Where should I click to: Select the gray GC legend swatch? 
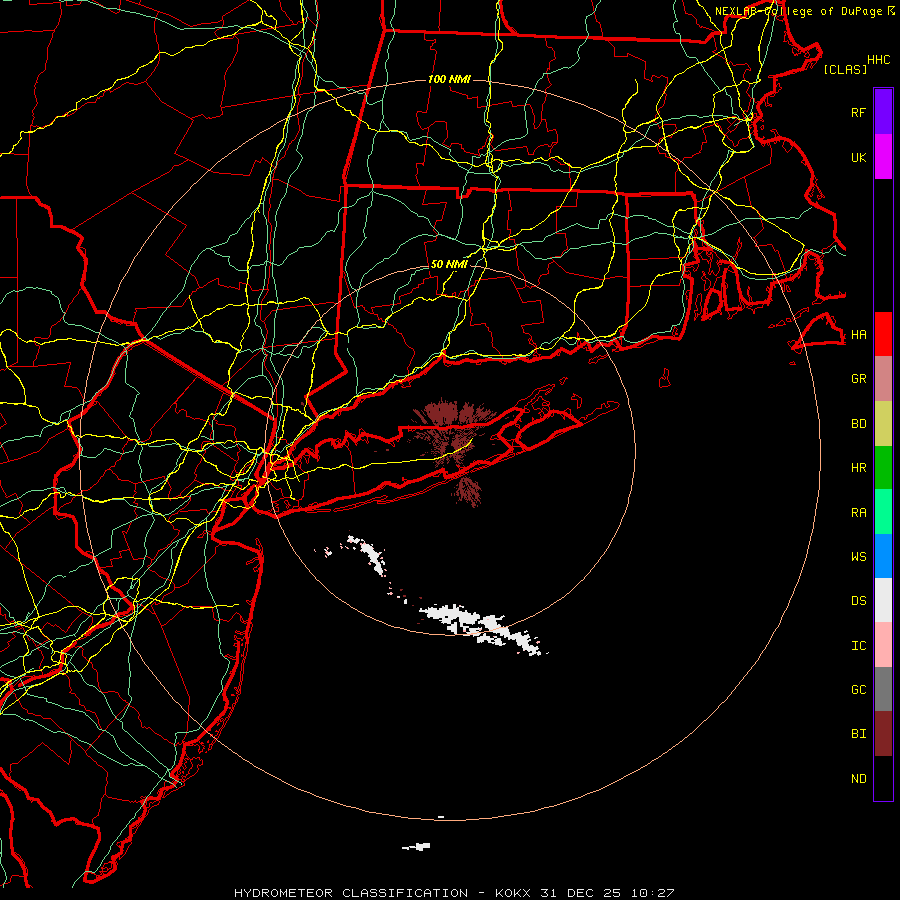pyautogui.click(x=883, y=689)
